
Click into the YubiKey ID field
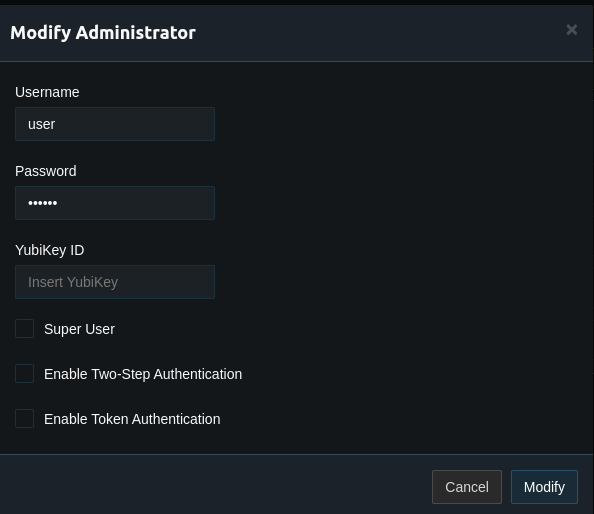tap(115, 282)
